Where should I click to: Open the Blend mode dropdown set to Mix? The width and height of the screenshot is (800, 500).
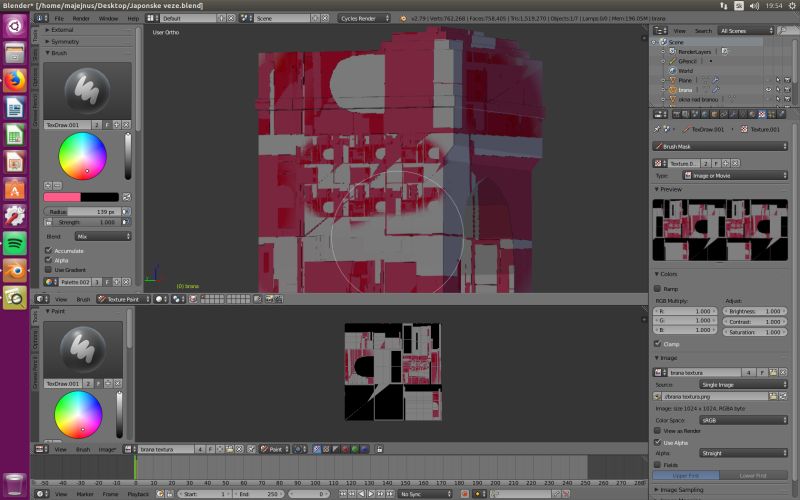click(x=103, y=236)
